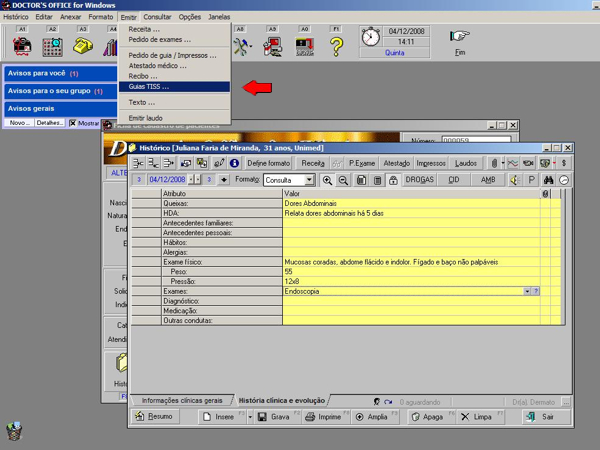Open the Formato dropdown showing Consulta
The width and height of the screenshot is (600, 450).
[309, 180]
